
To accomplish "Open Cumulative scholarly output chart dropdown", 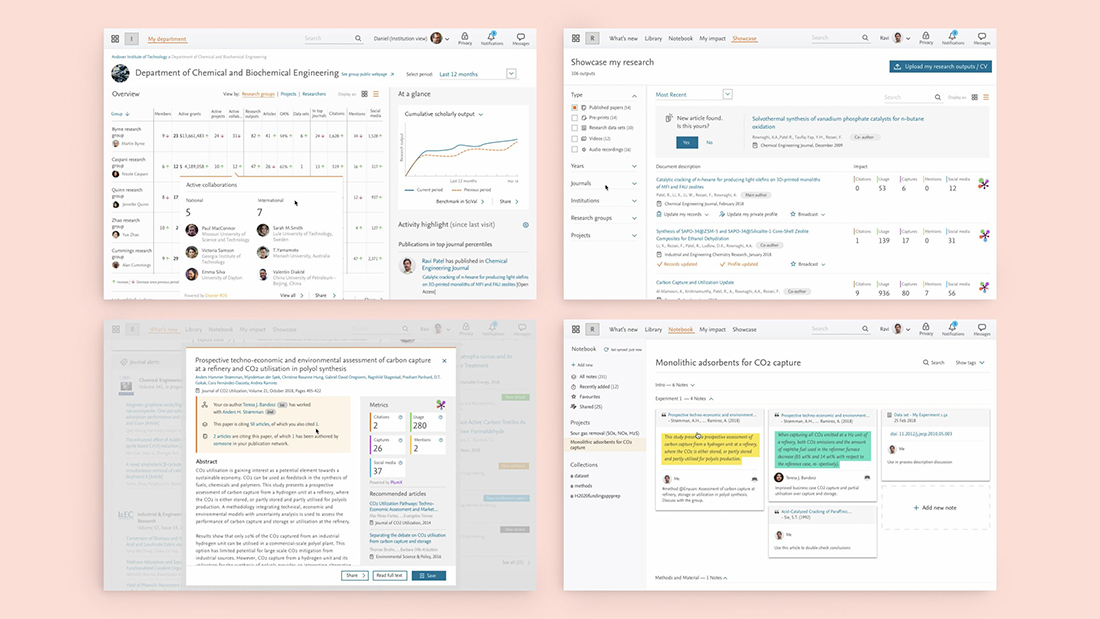I will pyautogui.click(x=481, y=114).
